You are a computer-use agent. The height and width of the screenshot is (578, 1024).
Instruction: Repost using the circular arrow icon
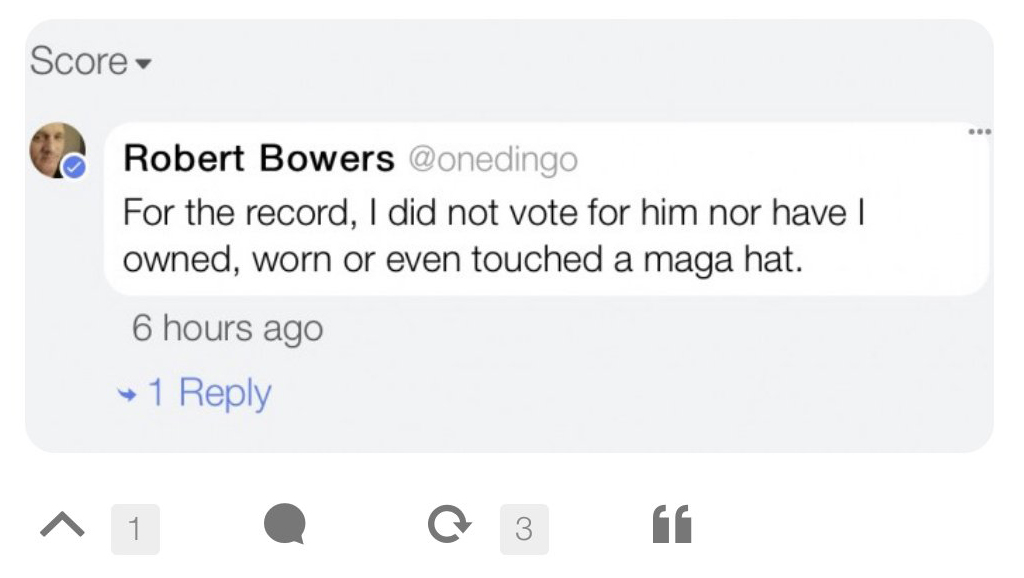[446, 526]
